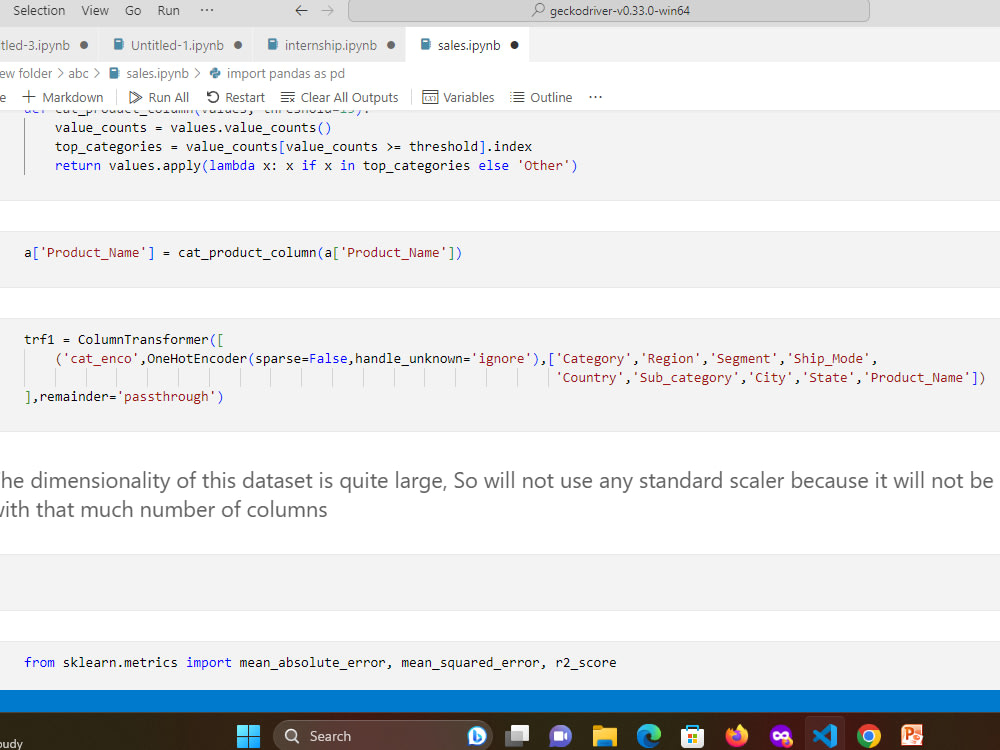Image resolution: width=1000 pixels, height=750 pixels.
Task: Click the Restart circular arrow icon
Action: click(213, 97)
